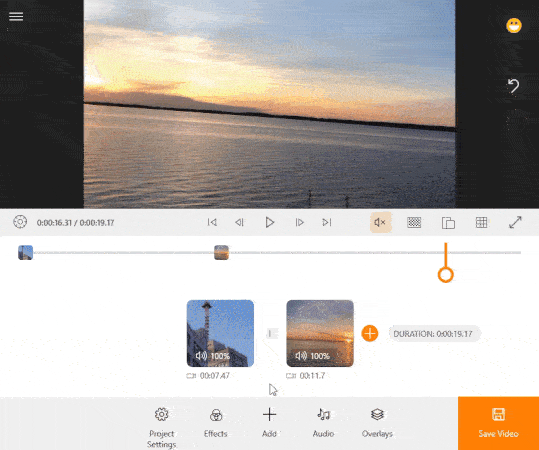Open the hamburger menu
Image resolution: width=539 pixels, height=450 pixels.
point(16,16)
